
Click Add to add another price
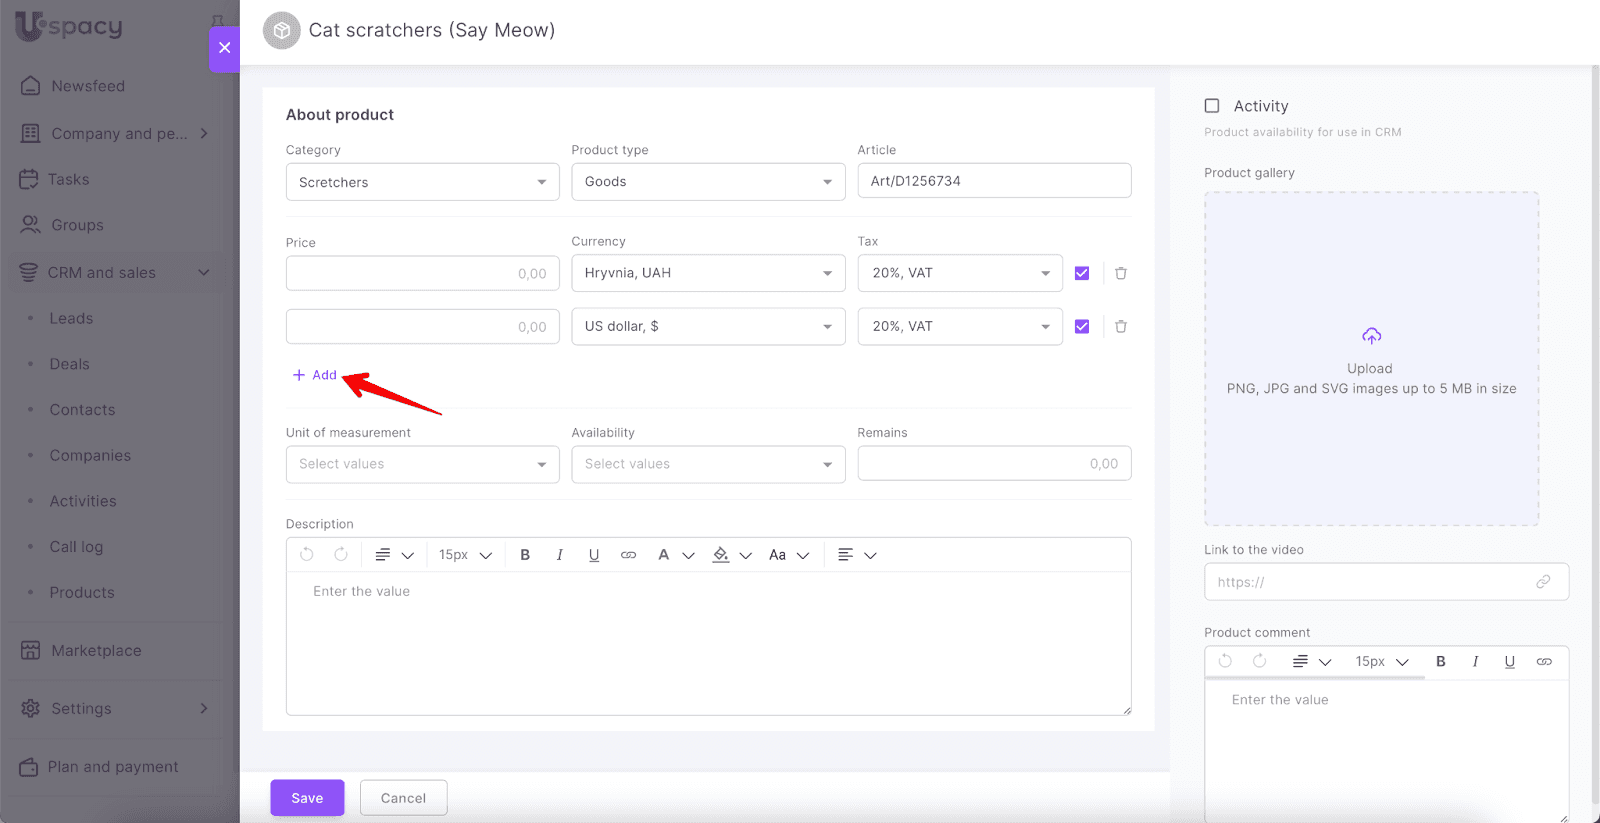click(x=315, y=375)
